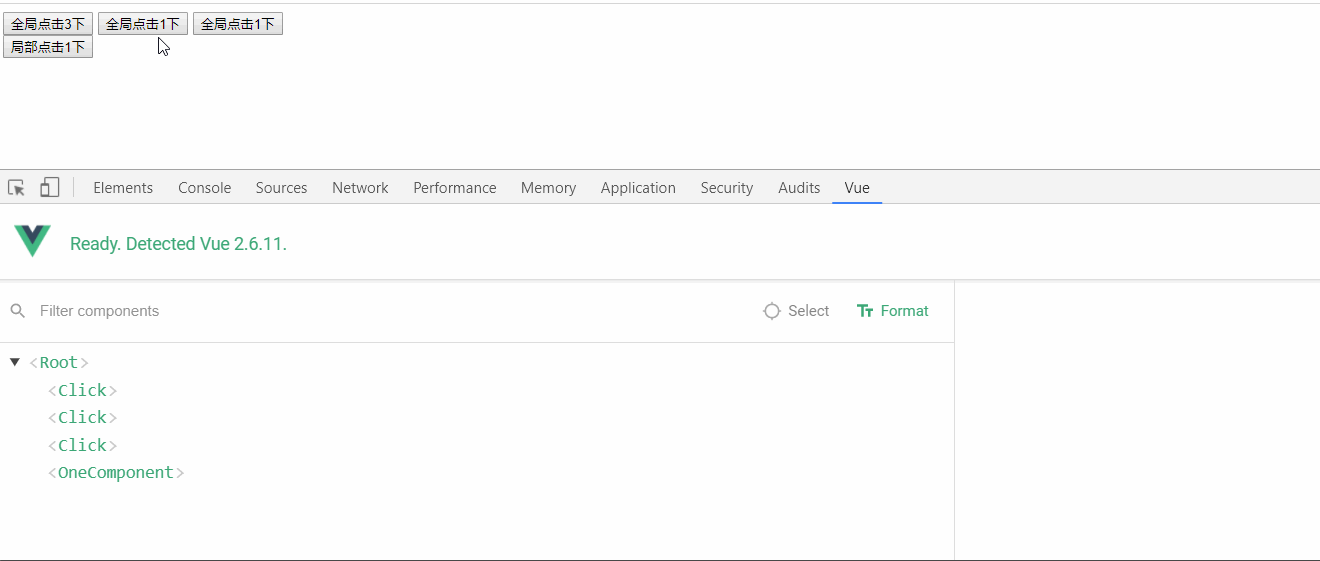The image size is (1320, 561).
Task: Click the Format icon
Action: click(x=866, y=311)
